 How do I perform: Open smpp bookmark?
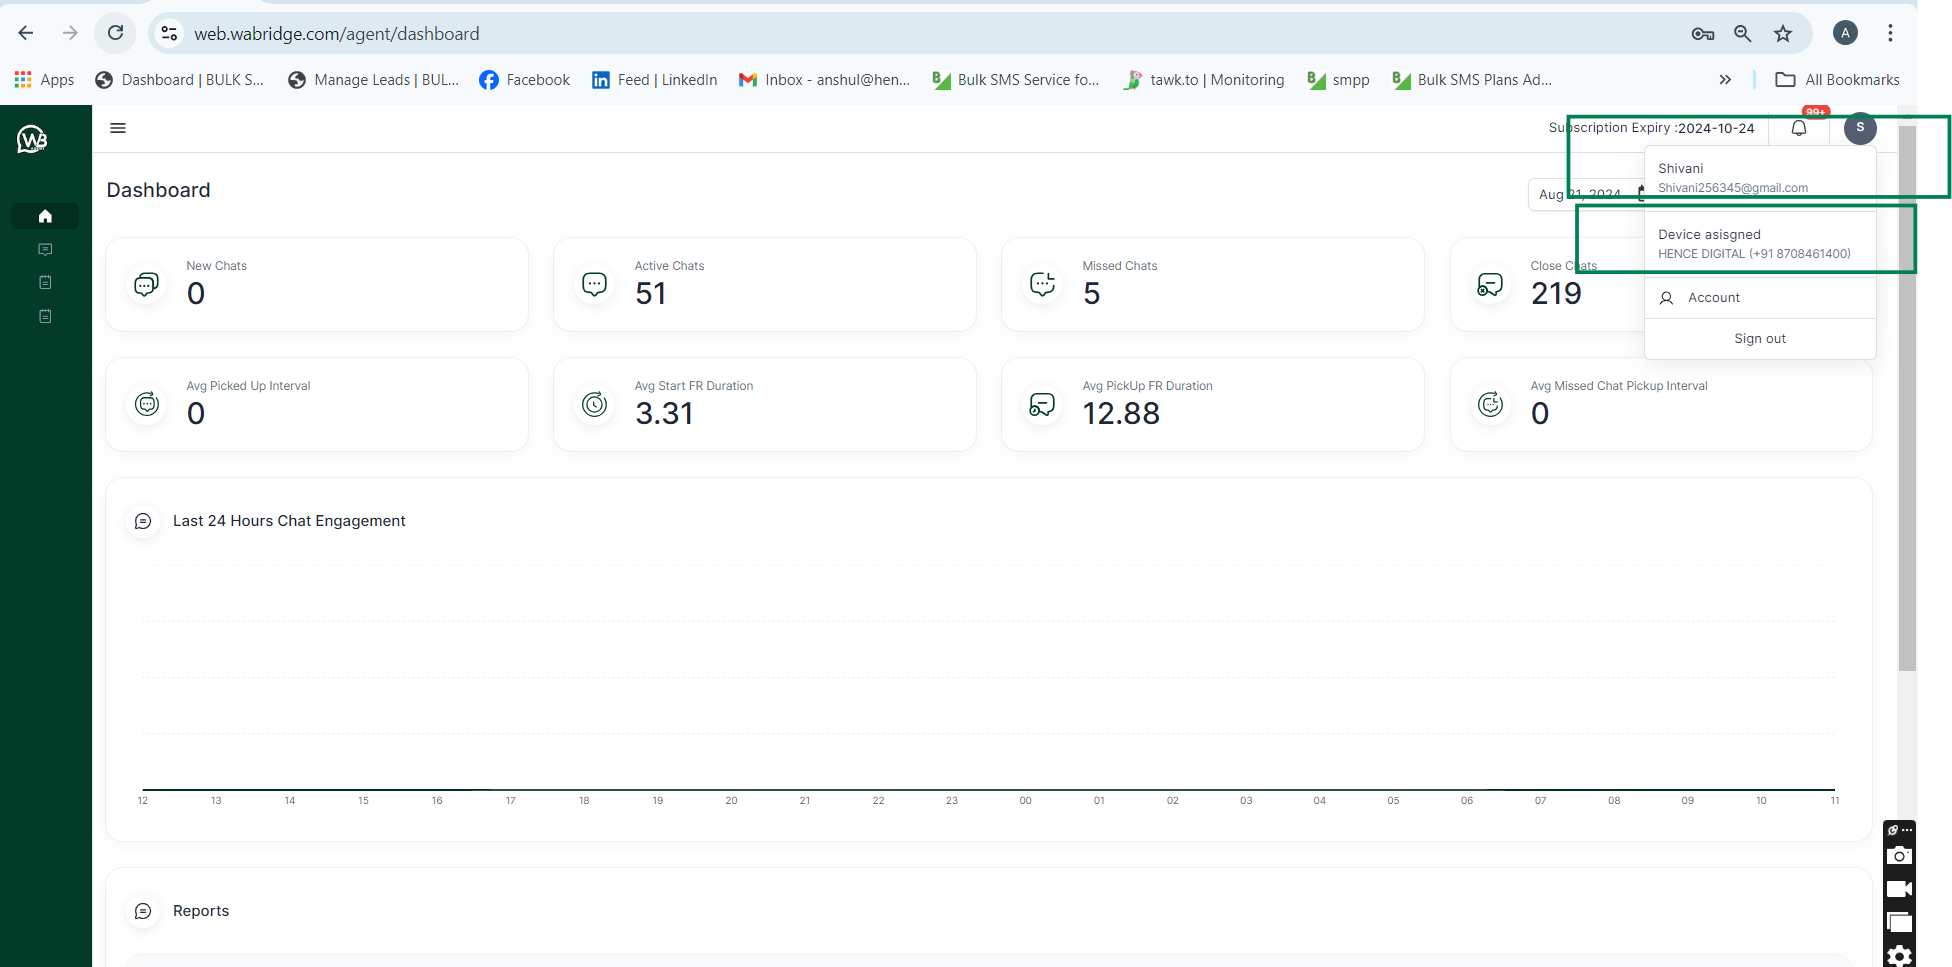1338,80
